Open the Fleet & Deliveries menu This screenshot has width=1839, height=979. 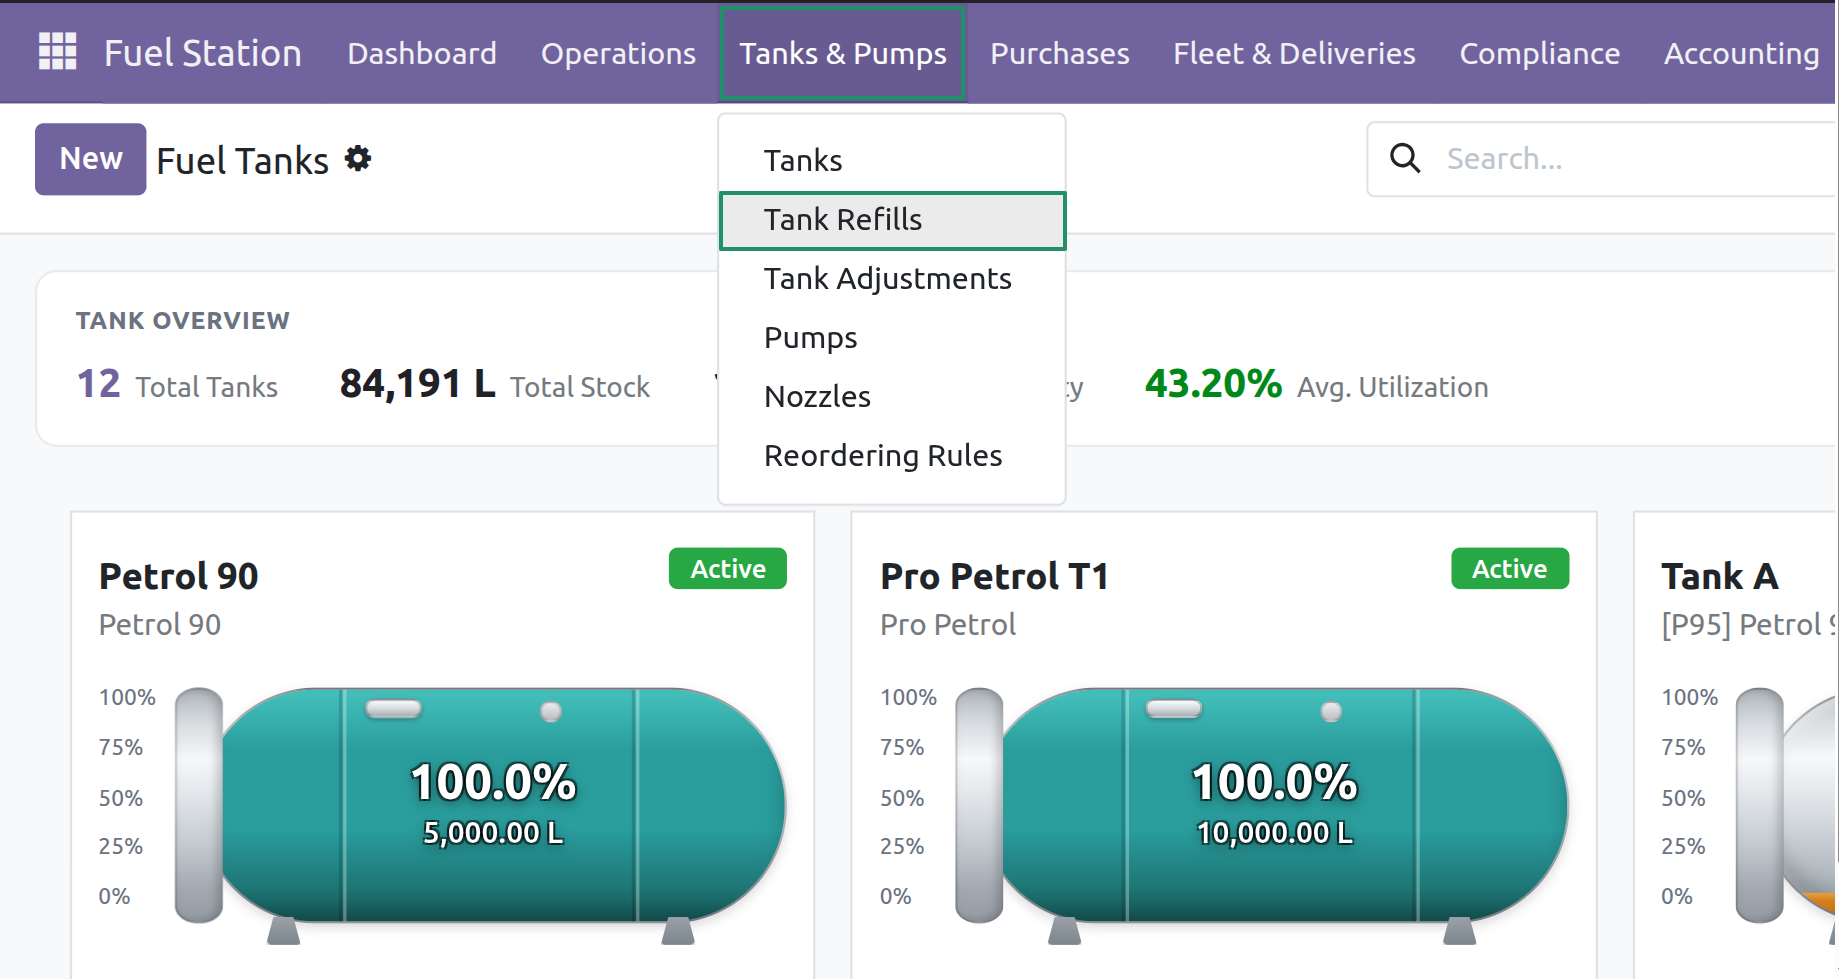(1294, 53)
